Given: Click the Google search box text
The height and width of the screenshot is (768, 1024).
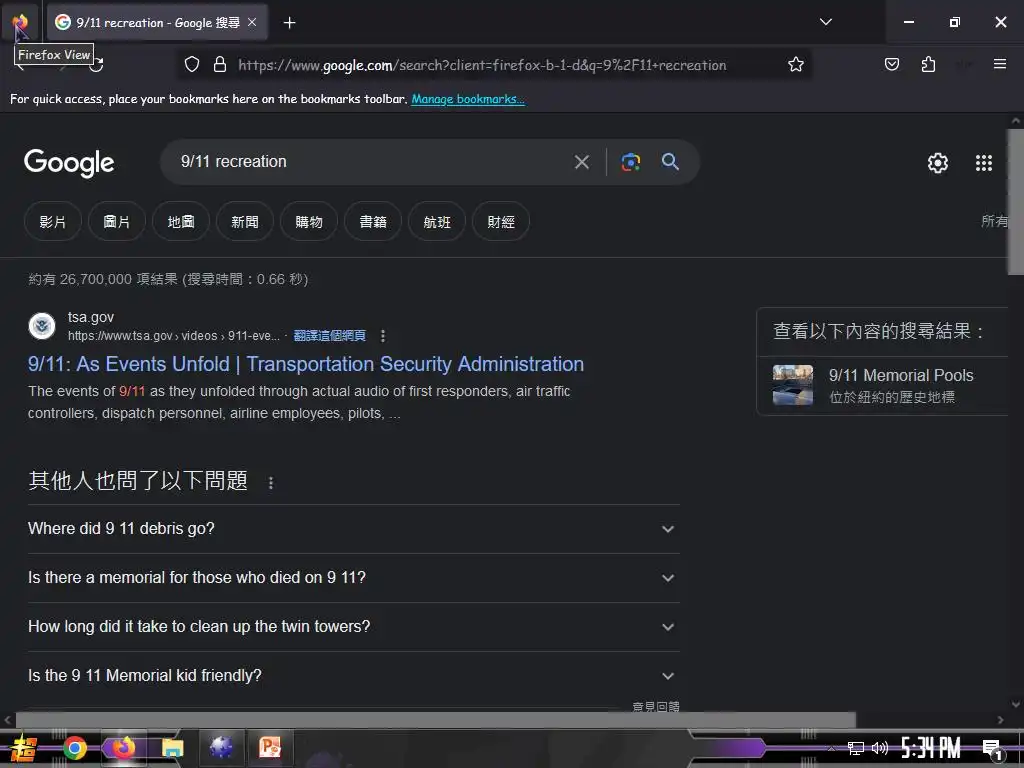Looking at the screenshot, I should (x=234, y=161).
